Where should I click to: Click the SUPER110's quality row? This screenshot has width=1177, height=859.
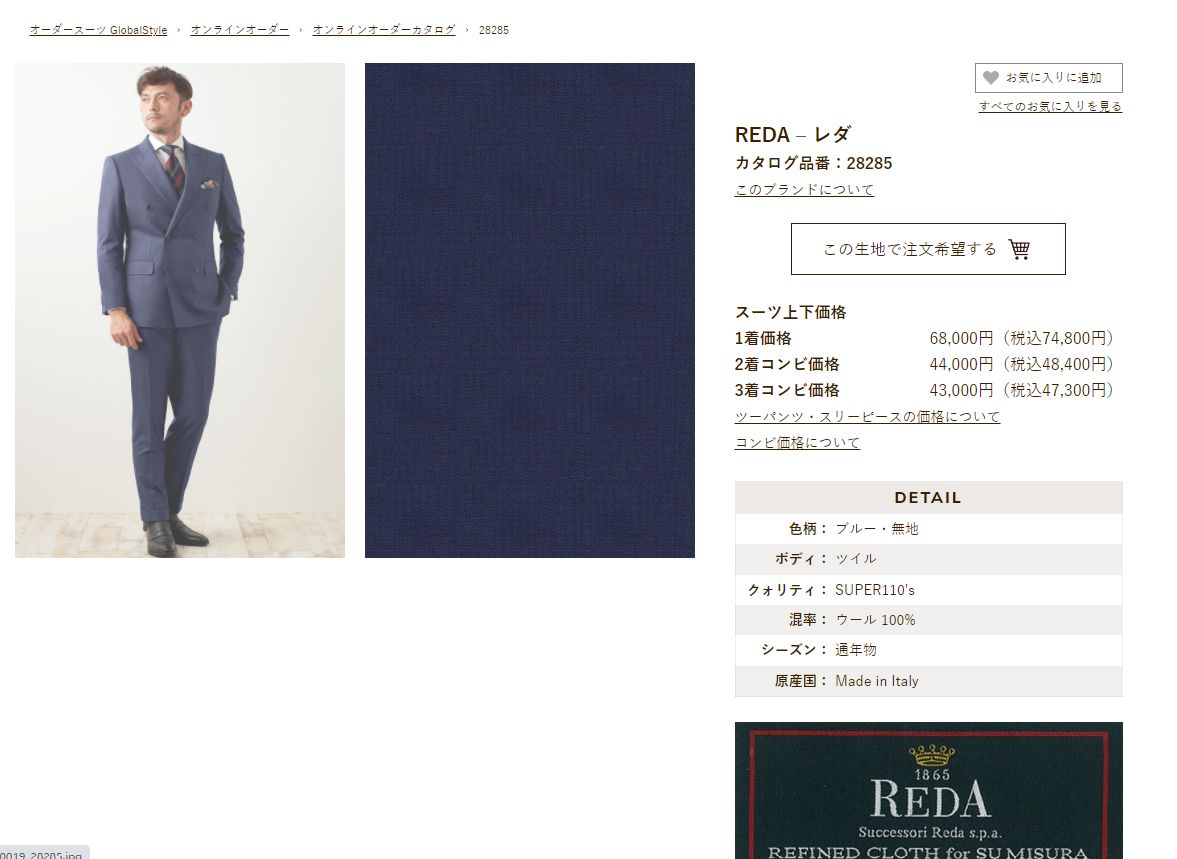(929, 590)
